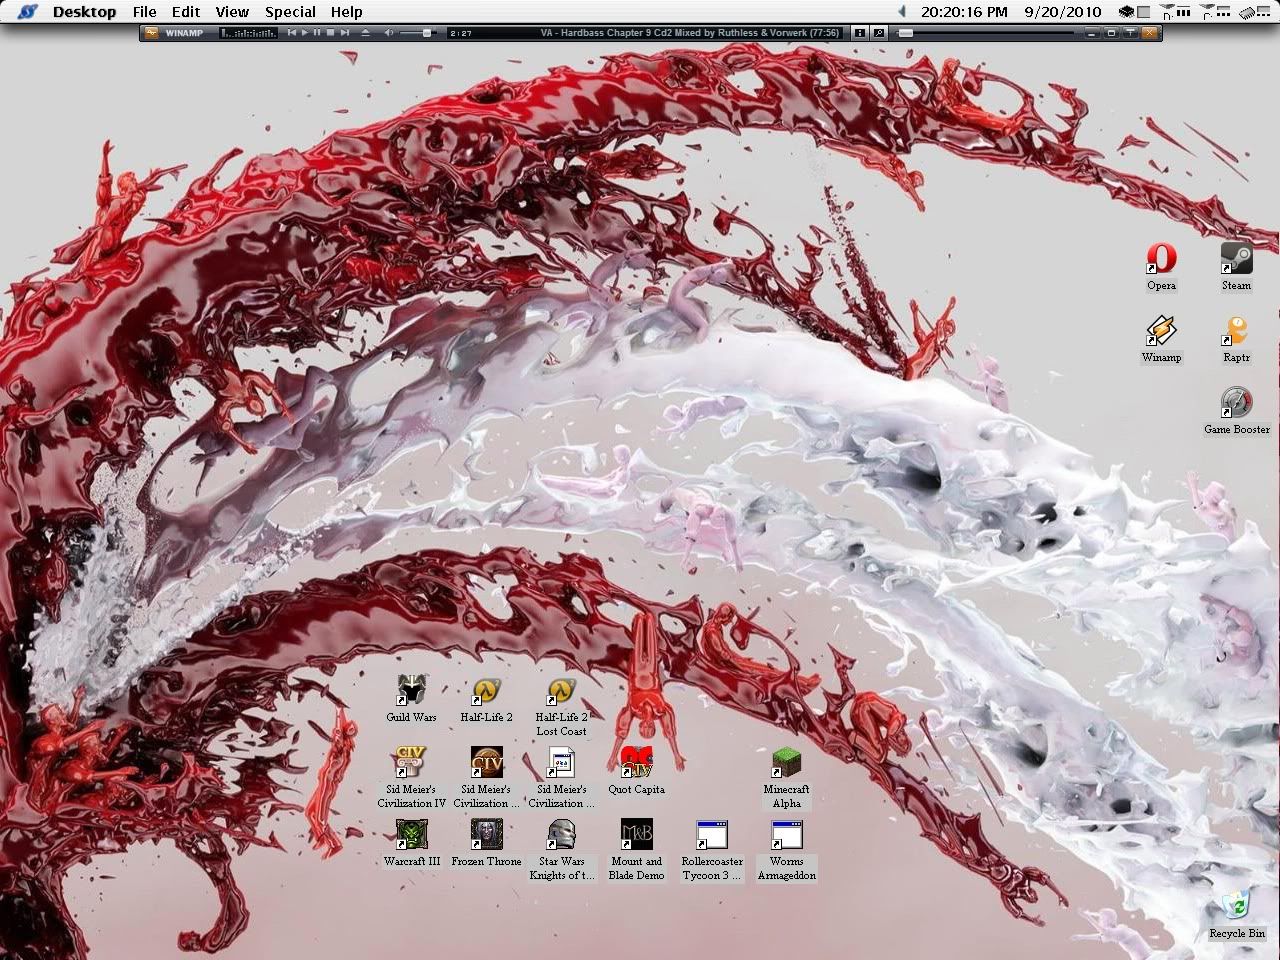The width and height of the screenshot is (1280, 960).
Task: Pause Winamp playback
Action: 317,33
